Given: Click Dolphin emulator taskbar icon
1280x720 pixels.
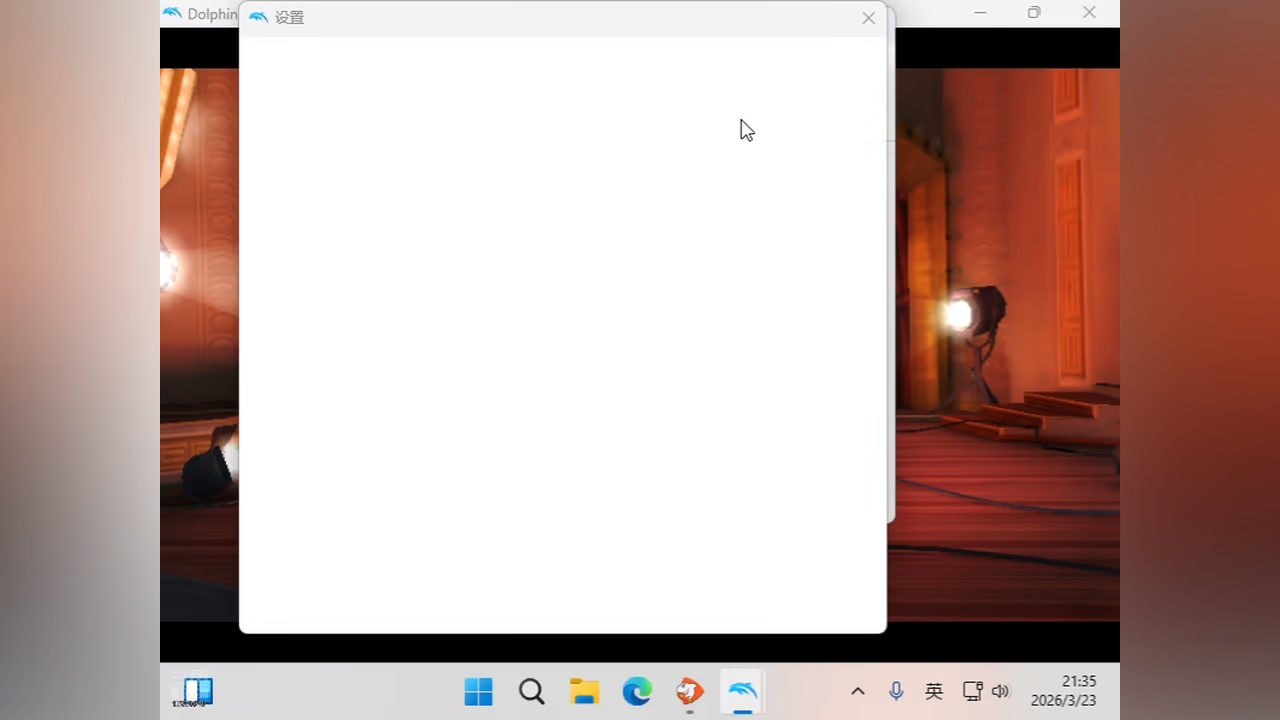Looking at the screenshot, I should coord(742,691).
